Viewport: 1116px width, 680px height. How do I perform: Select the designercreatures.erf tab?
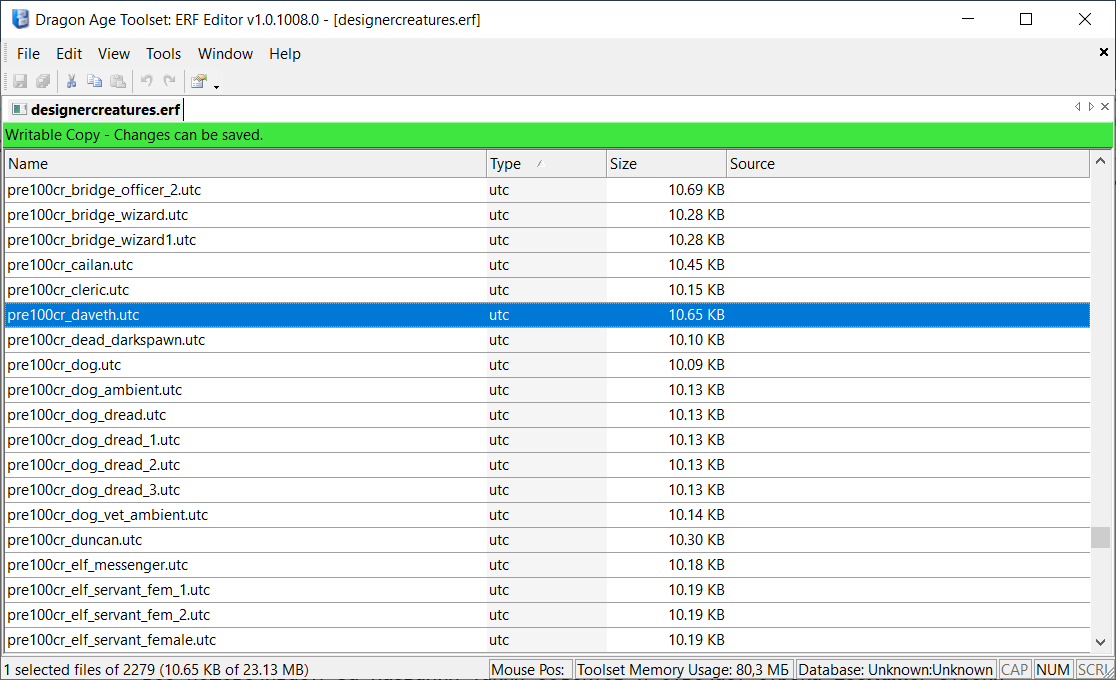pos(97,110)
